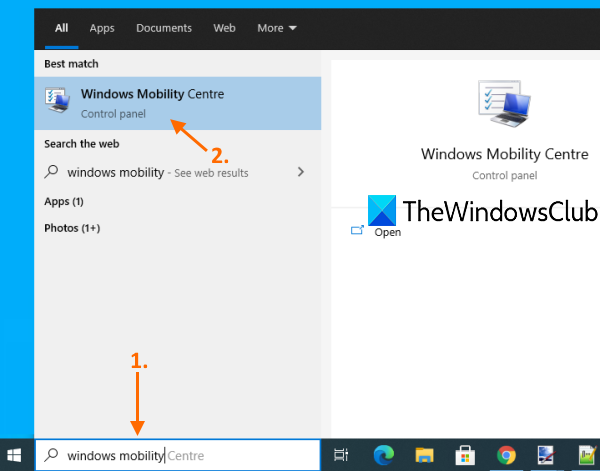Screen dimensions: 600x471
Task: Expand the Photos (1+) results group
Action: [72, 228]
